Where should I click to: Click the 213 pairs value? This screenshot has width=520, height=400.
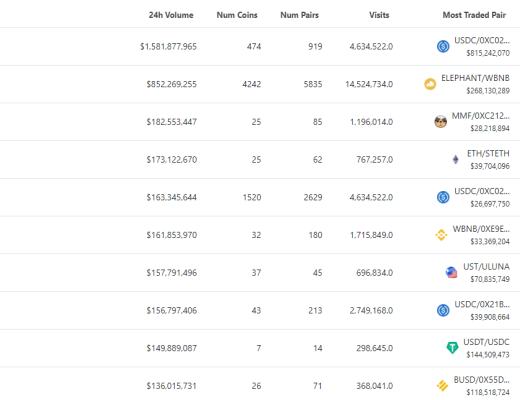[x=315, y=310]
